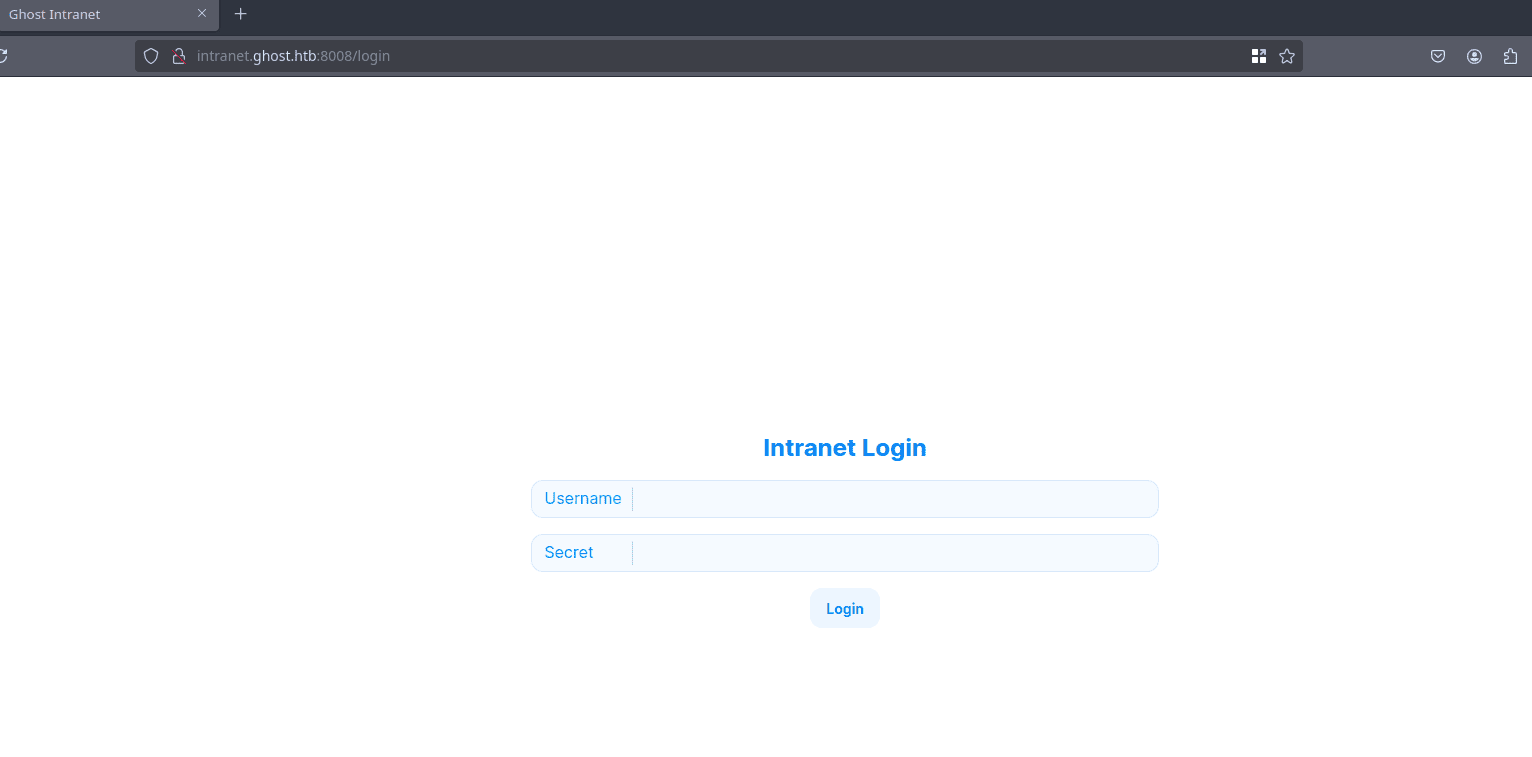Click the Username field label
The width and height of the screenshot is (1532, 757).
coord(583,498)
